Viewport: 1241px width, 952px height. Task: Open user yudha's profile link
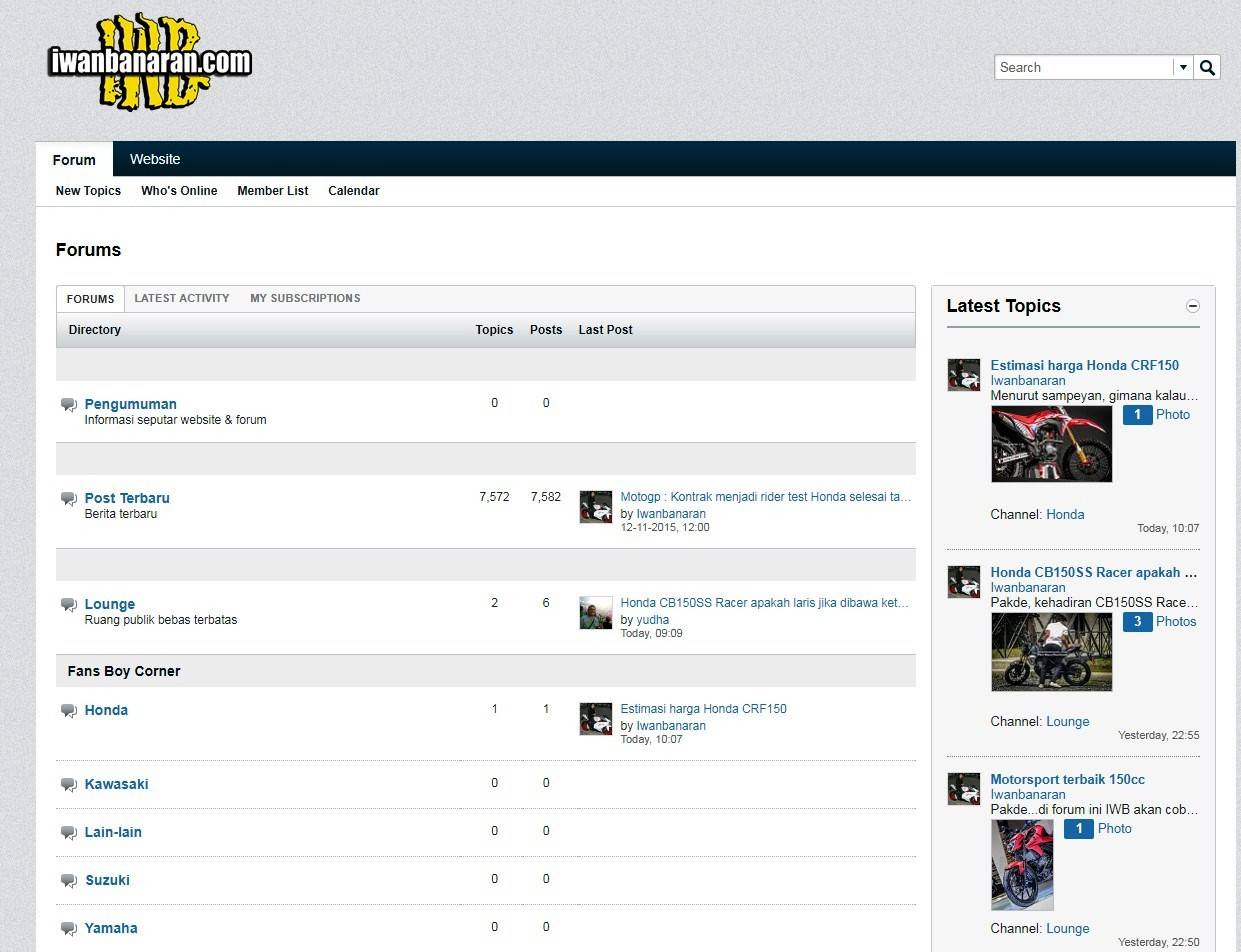653,620
